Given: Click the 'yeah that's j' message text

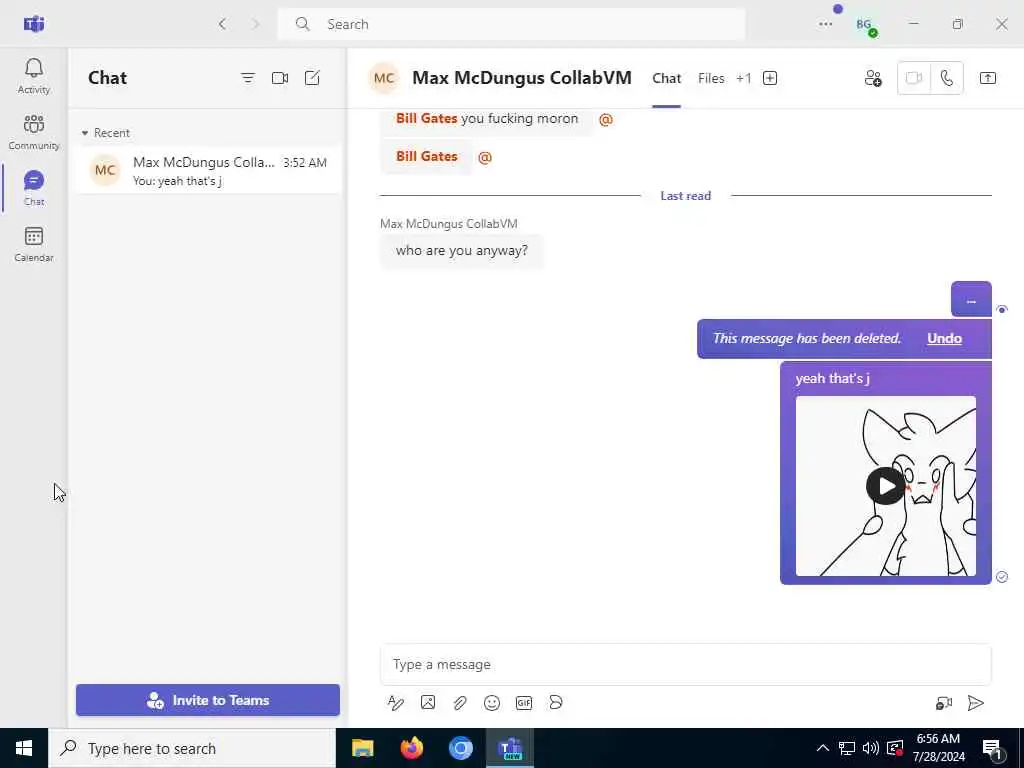Looking at the screenshot, I should (x=832, y=379).
